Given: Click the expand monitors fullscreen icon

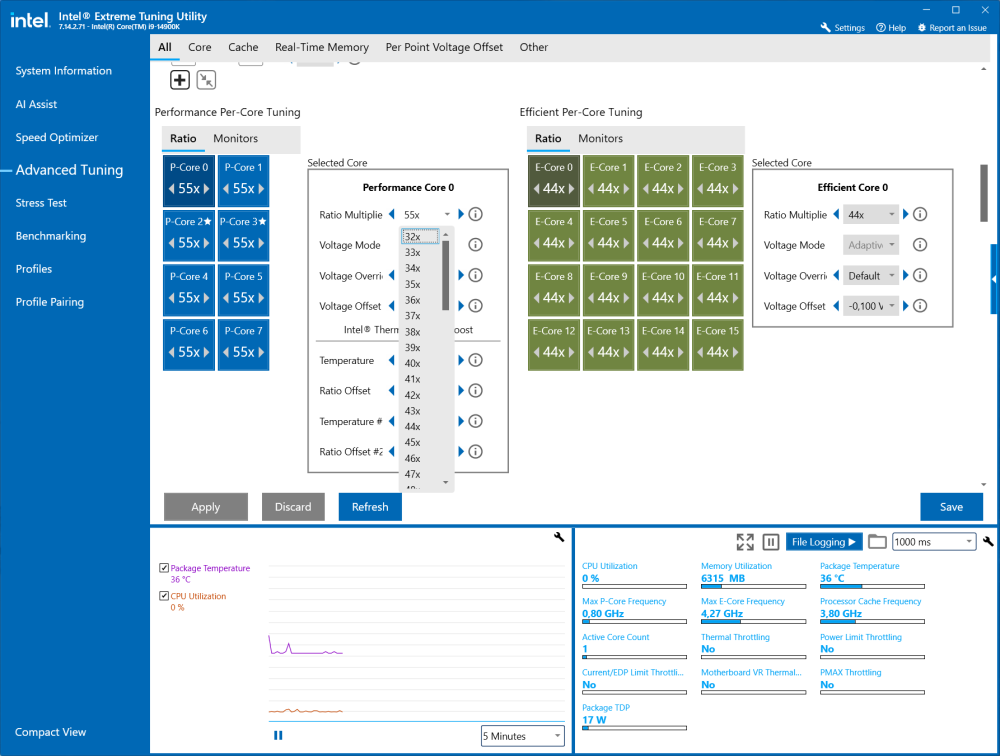Looking at the screenshot, I should [744, 542].
